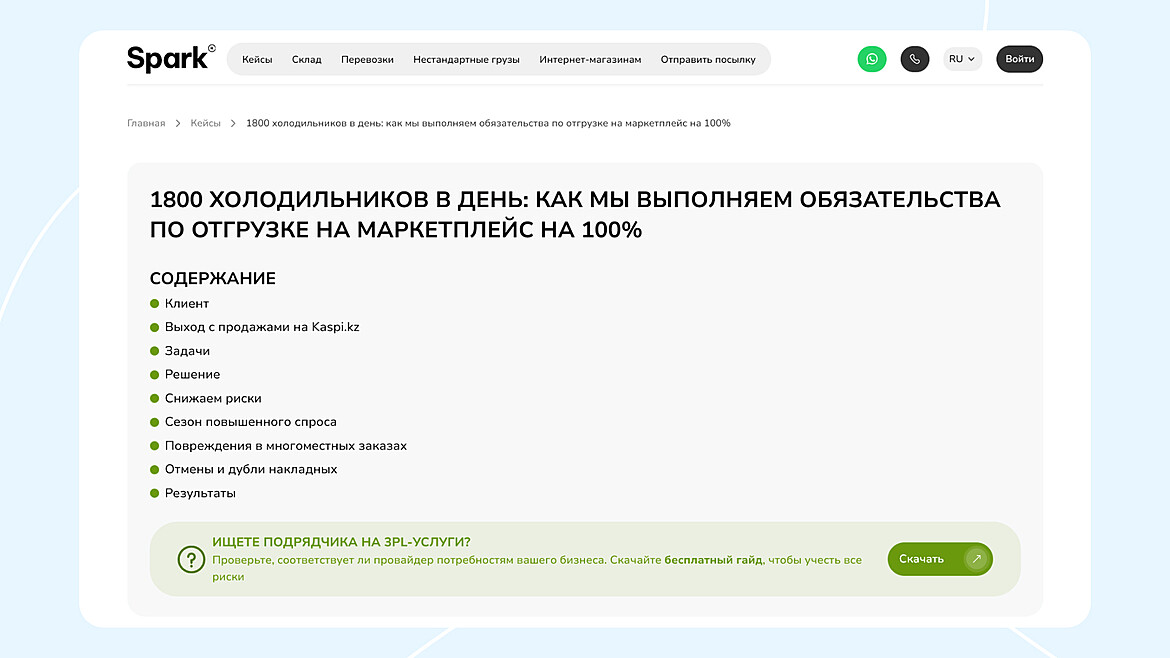
Task: Jump to Отмены и дубли накладных
Action: [x=251, y=469]
